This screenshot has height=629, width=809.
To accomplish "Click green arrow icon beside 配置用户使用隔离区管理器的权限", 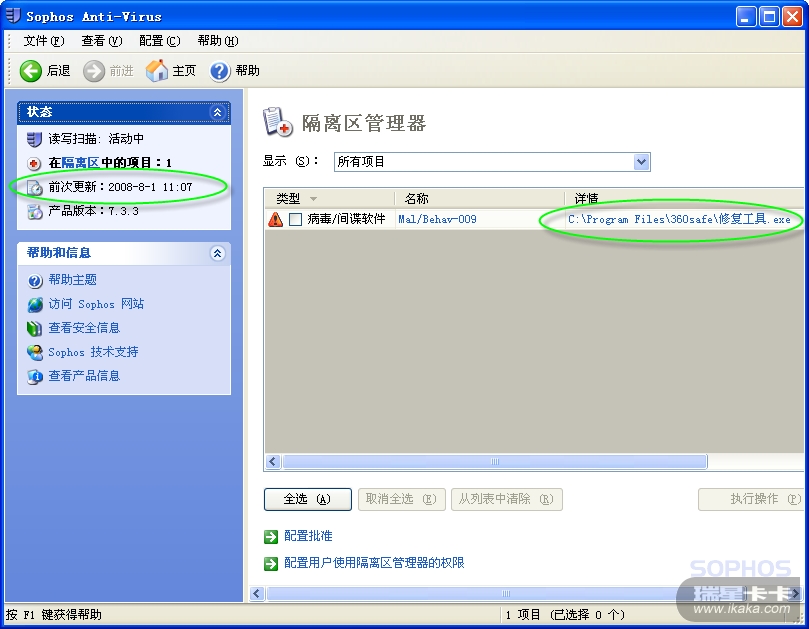I will tap(271, 563).
